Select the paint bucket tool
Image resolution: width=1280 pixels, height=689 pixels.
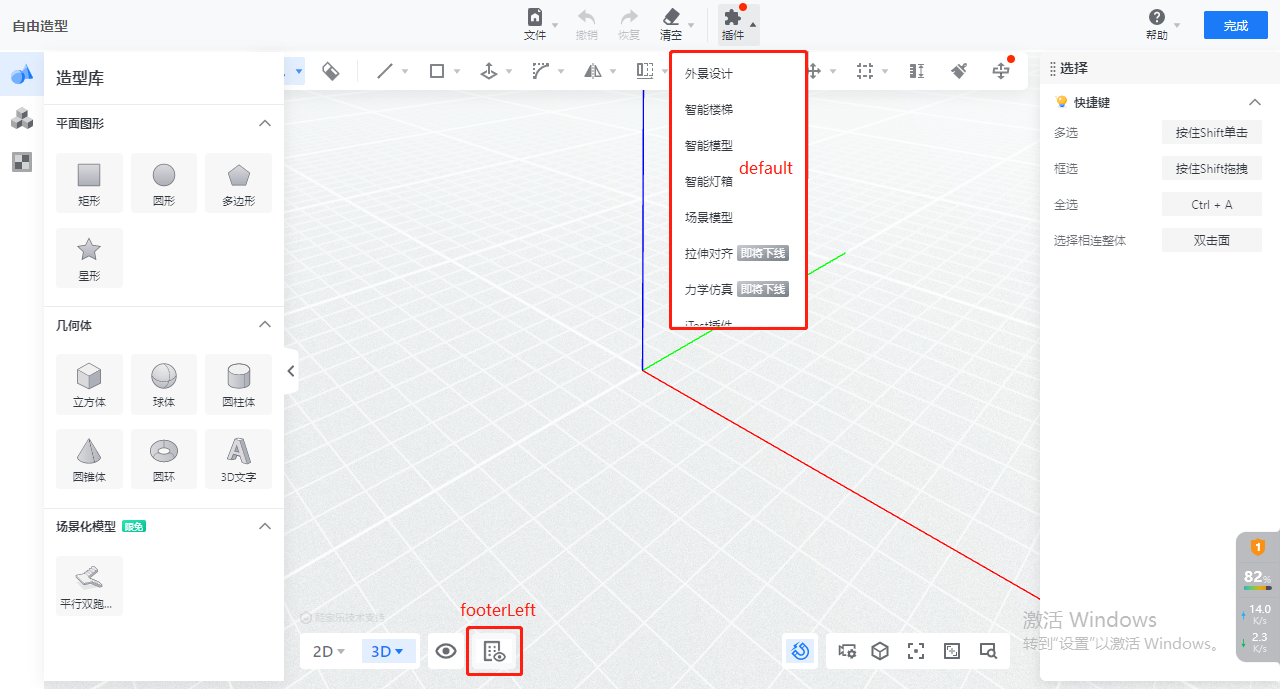coord(330,71)
